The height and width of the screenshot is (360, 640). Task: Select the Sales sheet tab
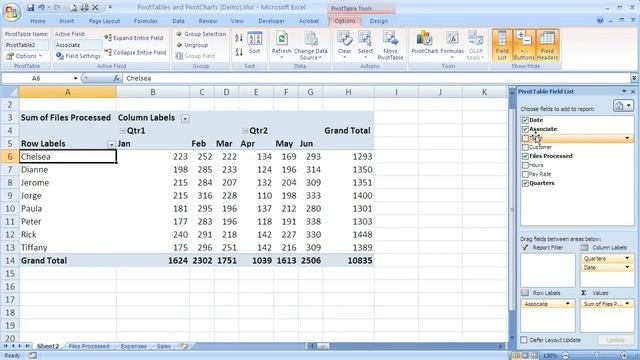[164, 346]
